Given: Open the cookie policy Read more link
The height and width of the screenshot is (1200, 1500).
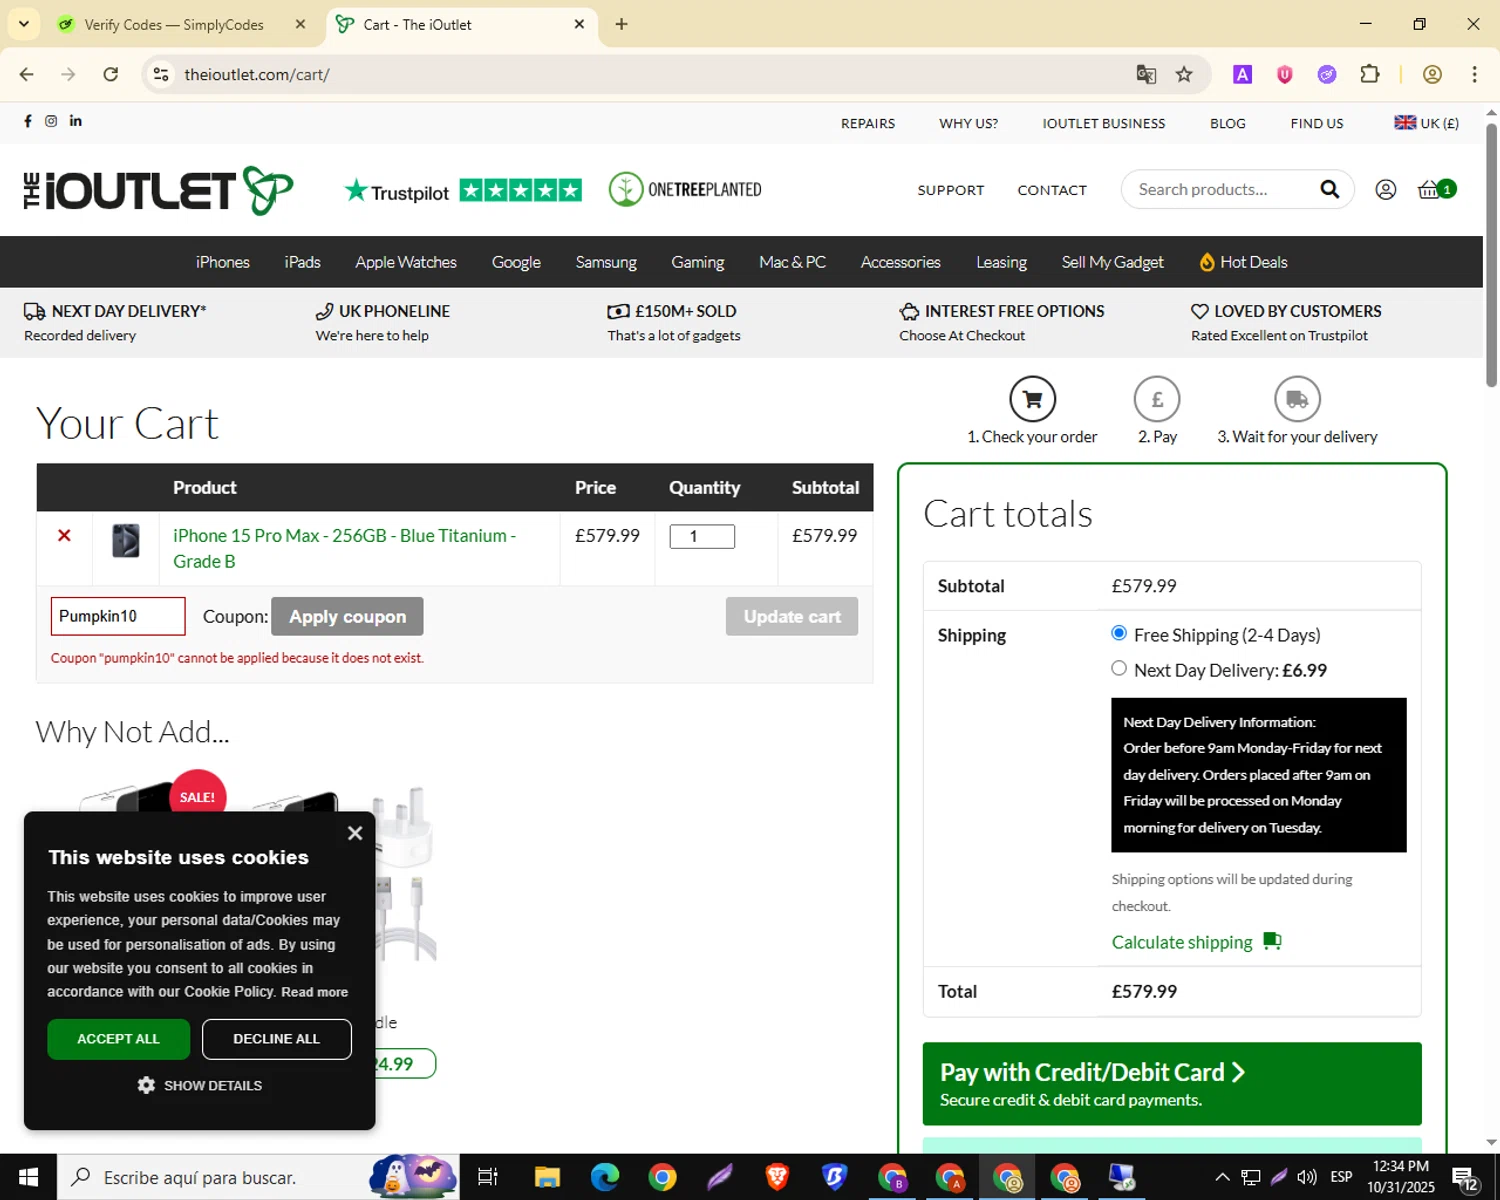Looking at the screenshot, I should tap(315, 992).
